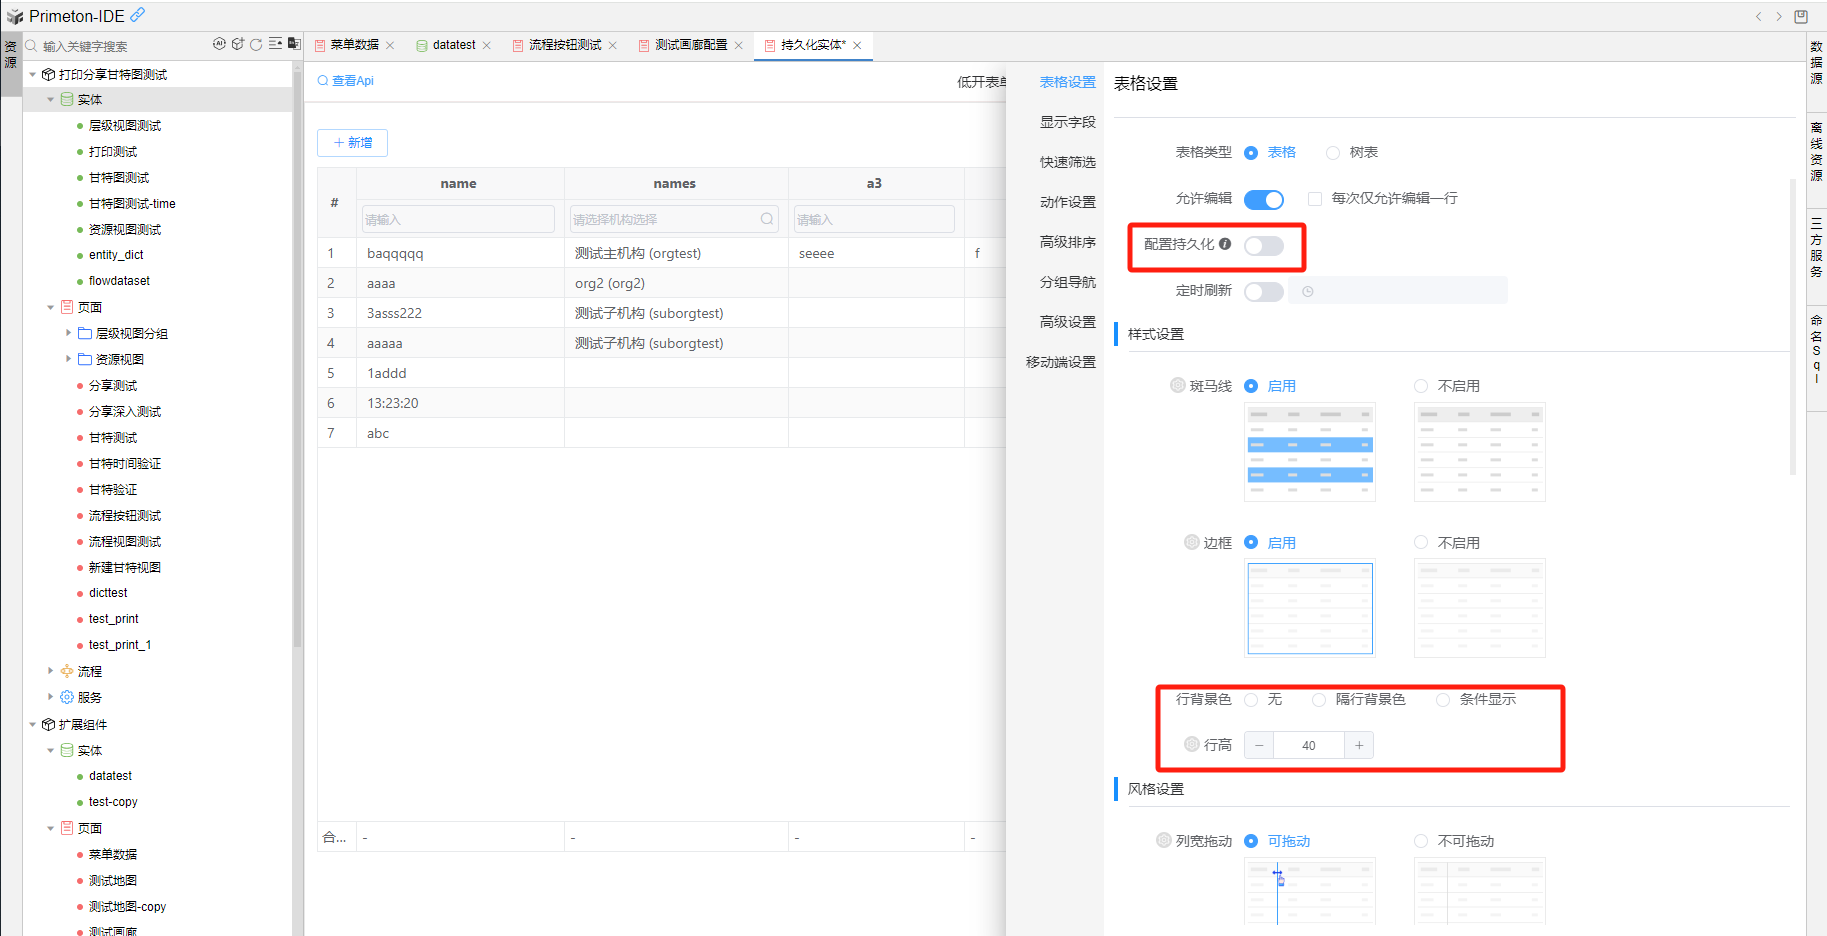Turn off the 允许编辑 switch
This screenshot has width=1827, height=936.
[1263, 200]
